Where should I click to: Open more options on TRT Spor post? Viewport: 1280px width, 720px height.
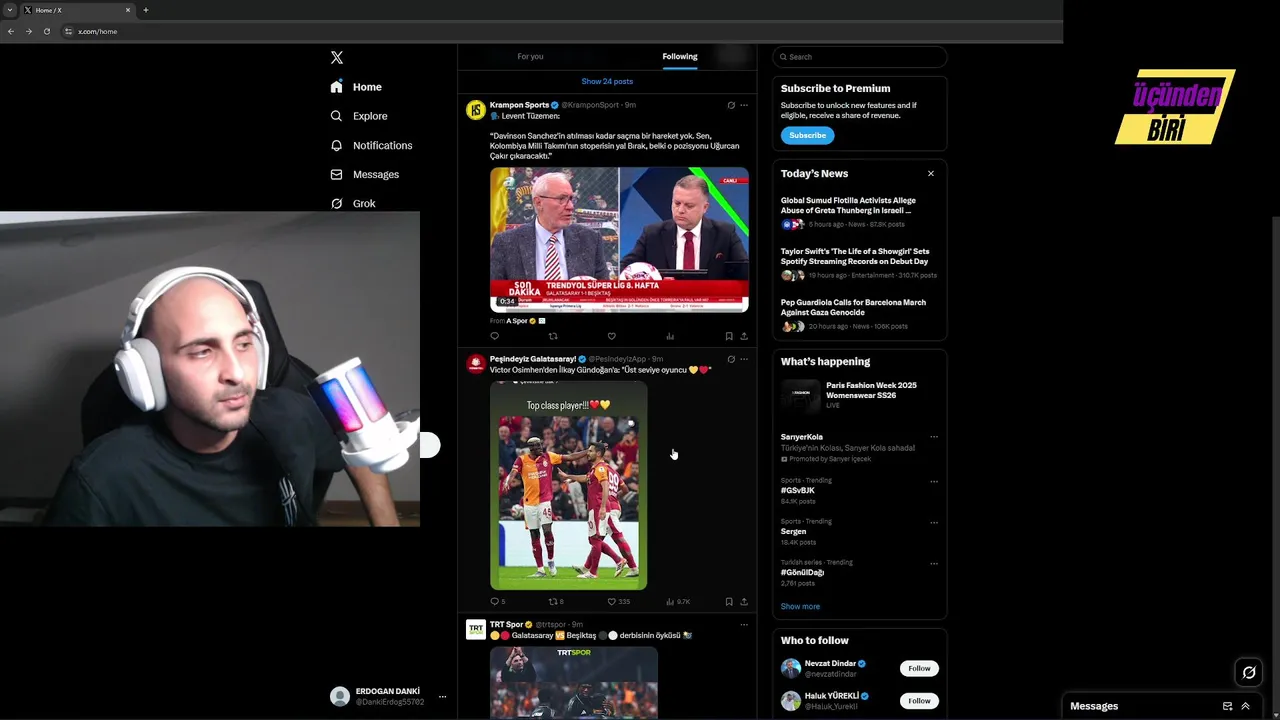[744, 625]
